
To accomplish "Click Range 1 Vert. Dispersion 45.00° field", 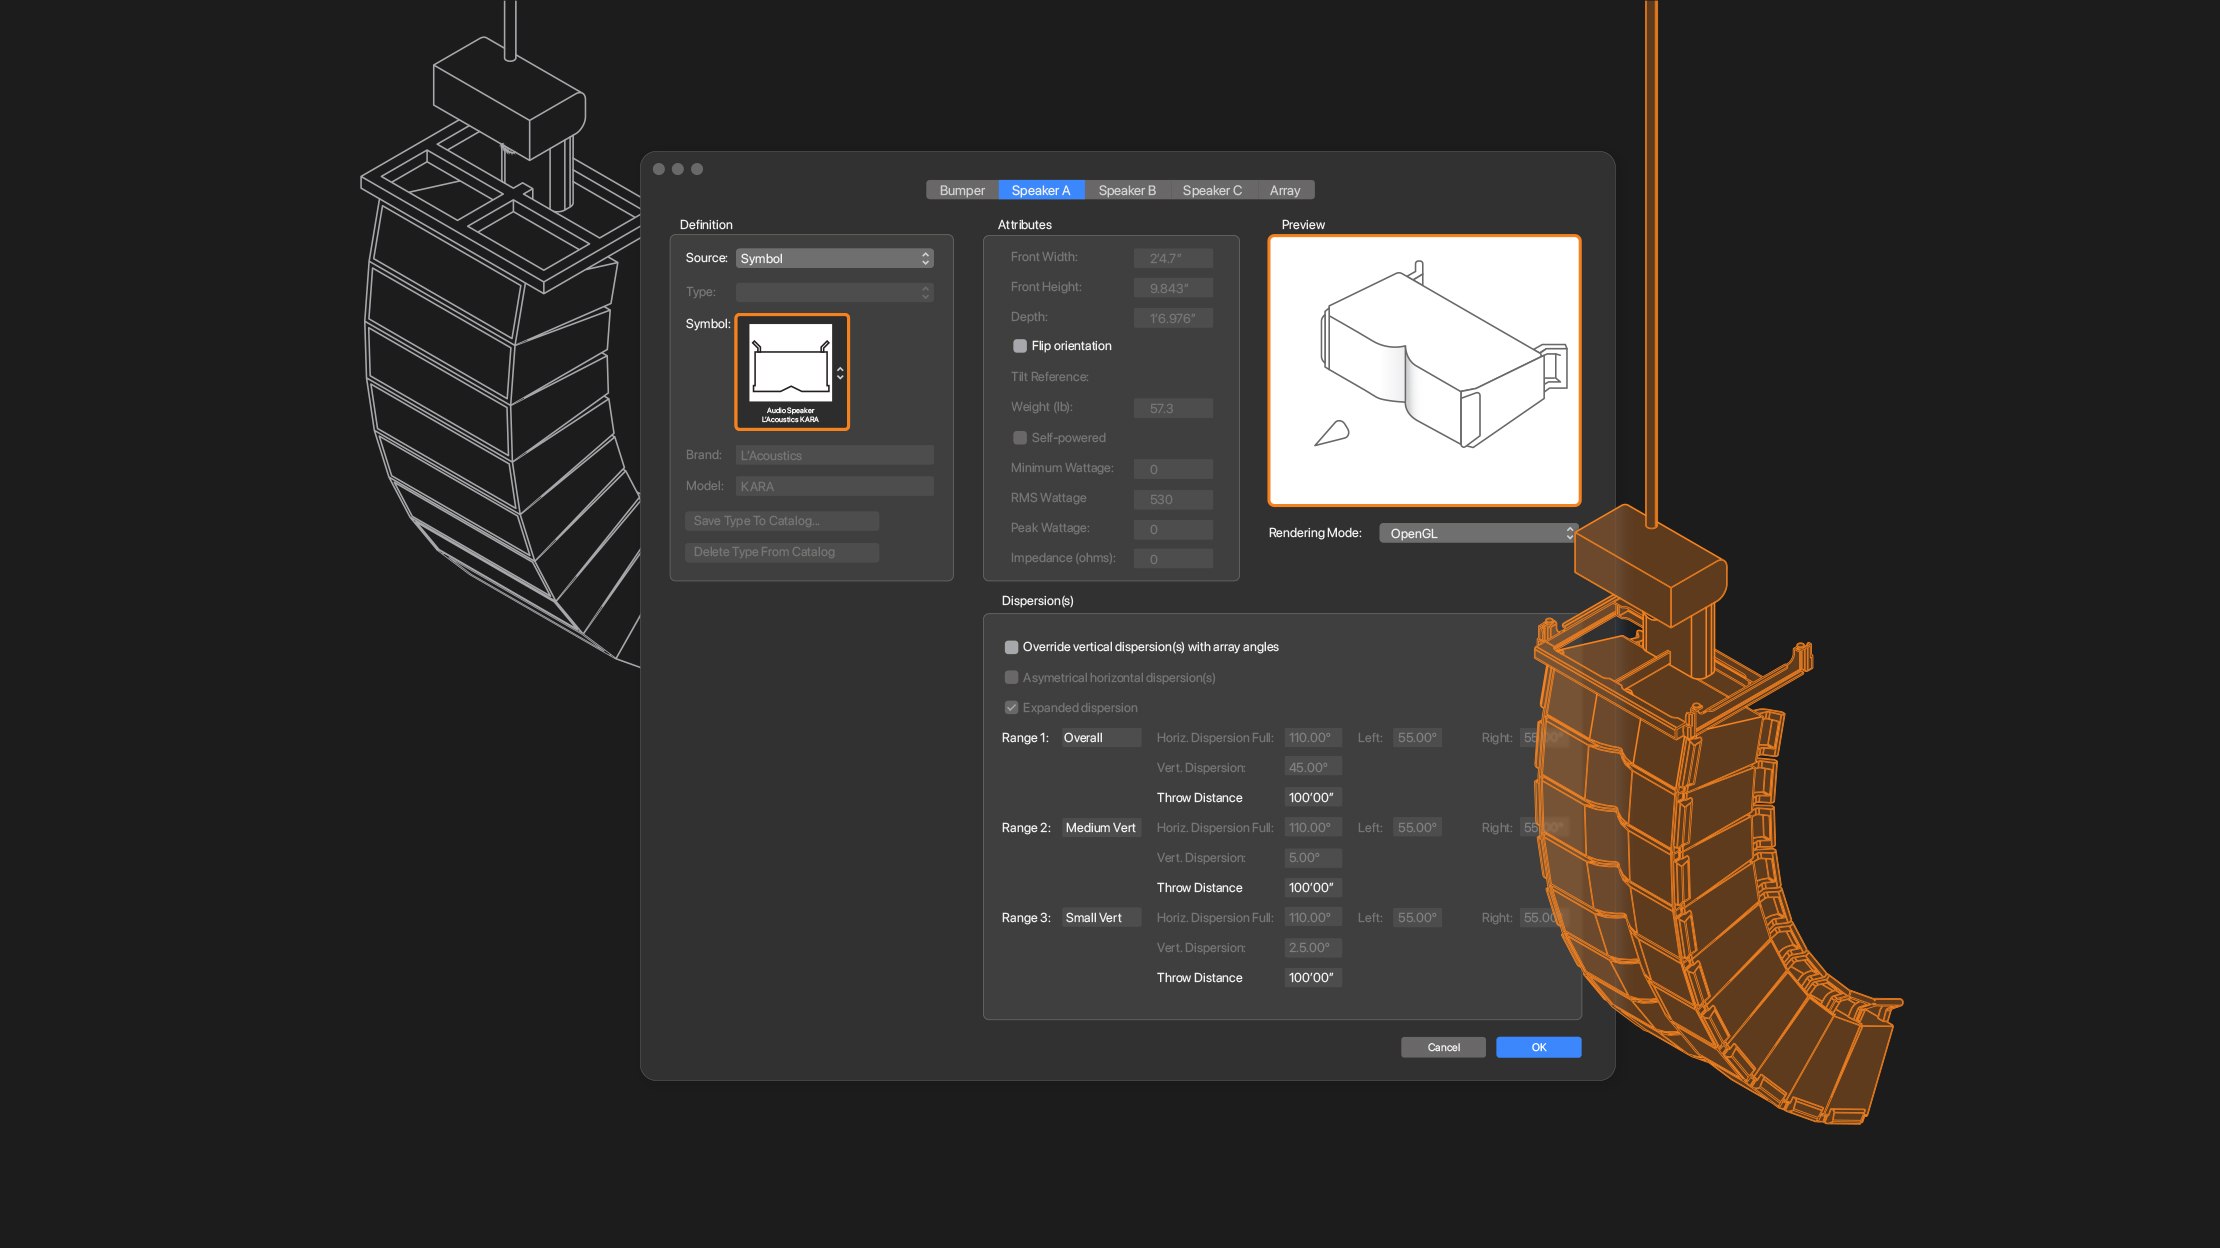I will [1313, 767].
